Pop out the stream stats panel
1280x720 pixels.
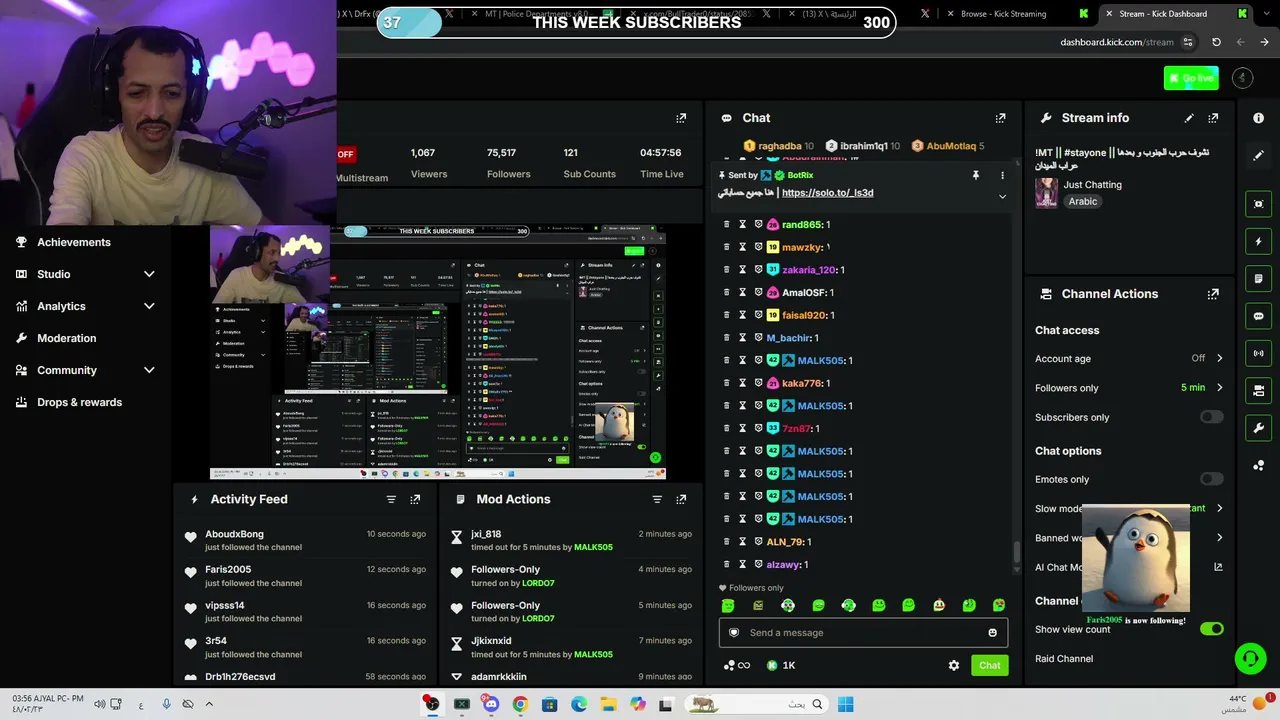tap(681, 118)
